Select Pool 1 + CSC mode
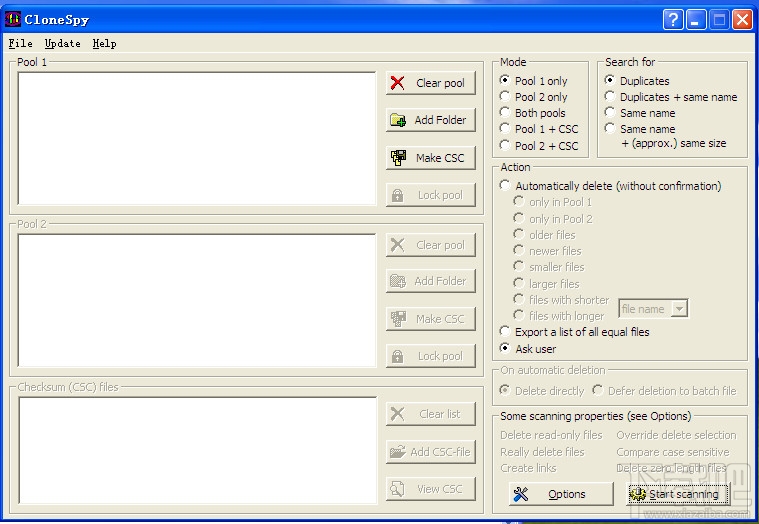This screenshot has width=759, height=524. click(x=539, y=129)
